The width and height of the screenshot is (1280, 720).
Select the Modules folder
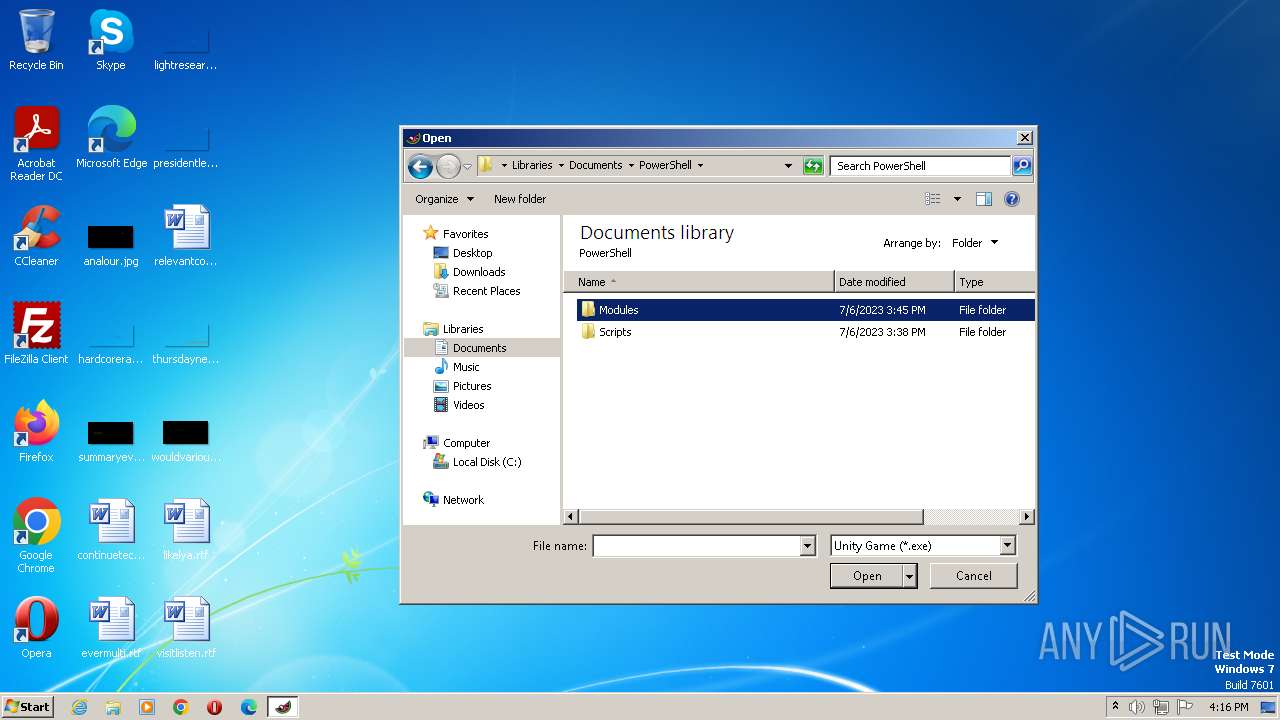pyautogui.click(x=805, y=310)
